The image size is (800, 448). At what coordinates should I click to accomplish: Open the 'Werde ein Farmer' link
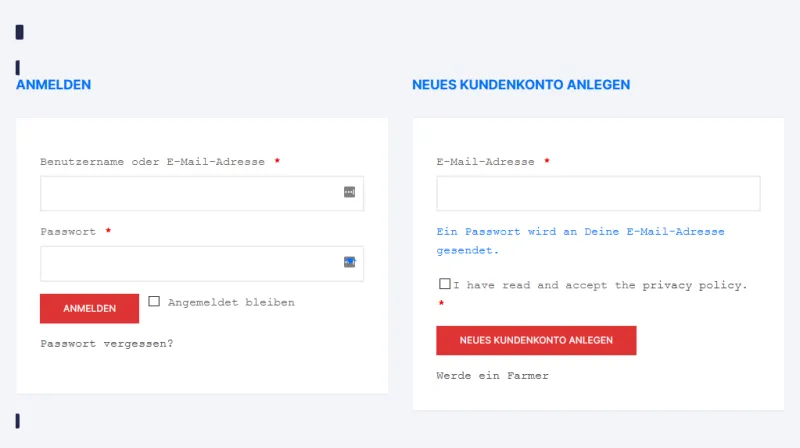click(x=492, y=376)
